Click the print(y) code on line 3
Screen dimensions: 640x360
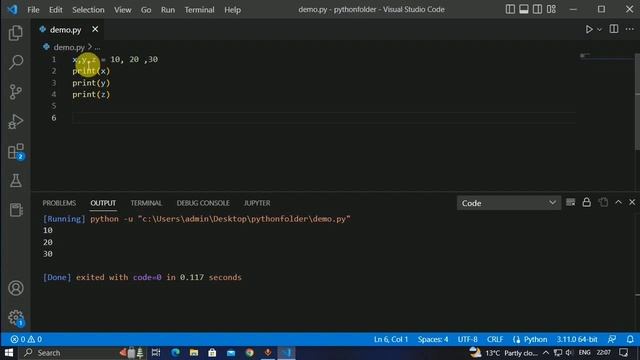point(91,83)
